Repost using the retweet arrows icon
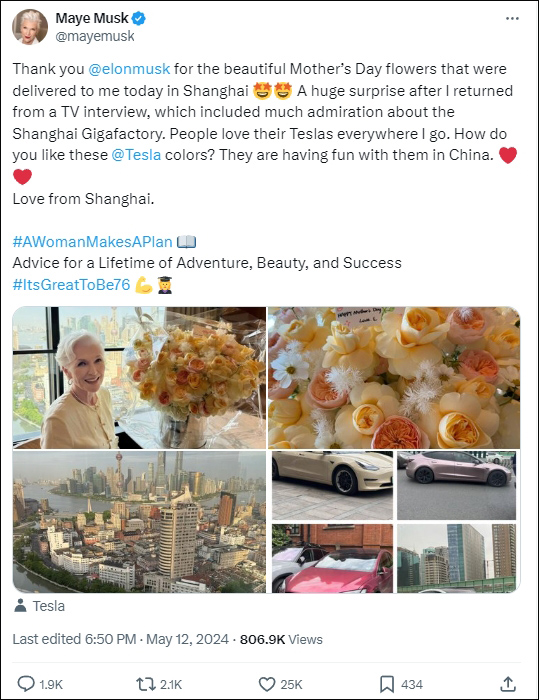Screen dimensions: 539x700 click(146, 683)
